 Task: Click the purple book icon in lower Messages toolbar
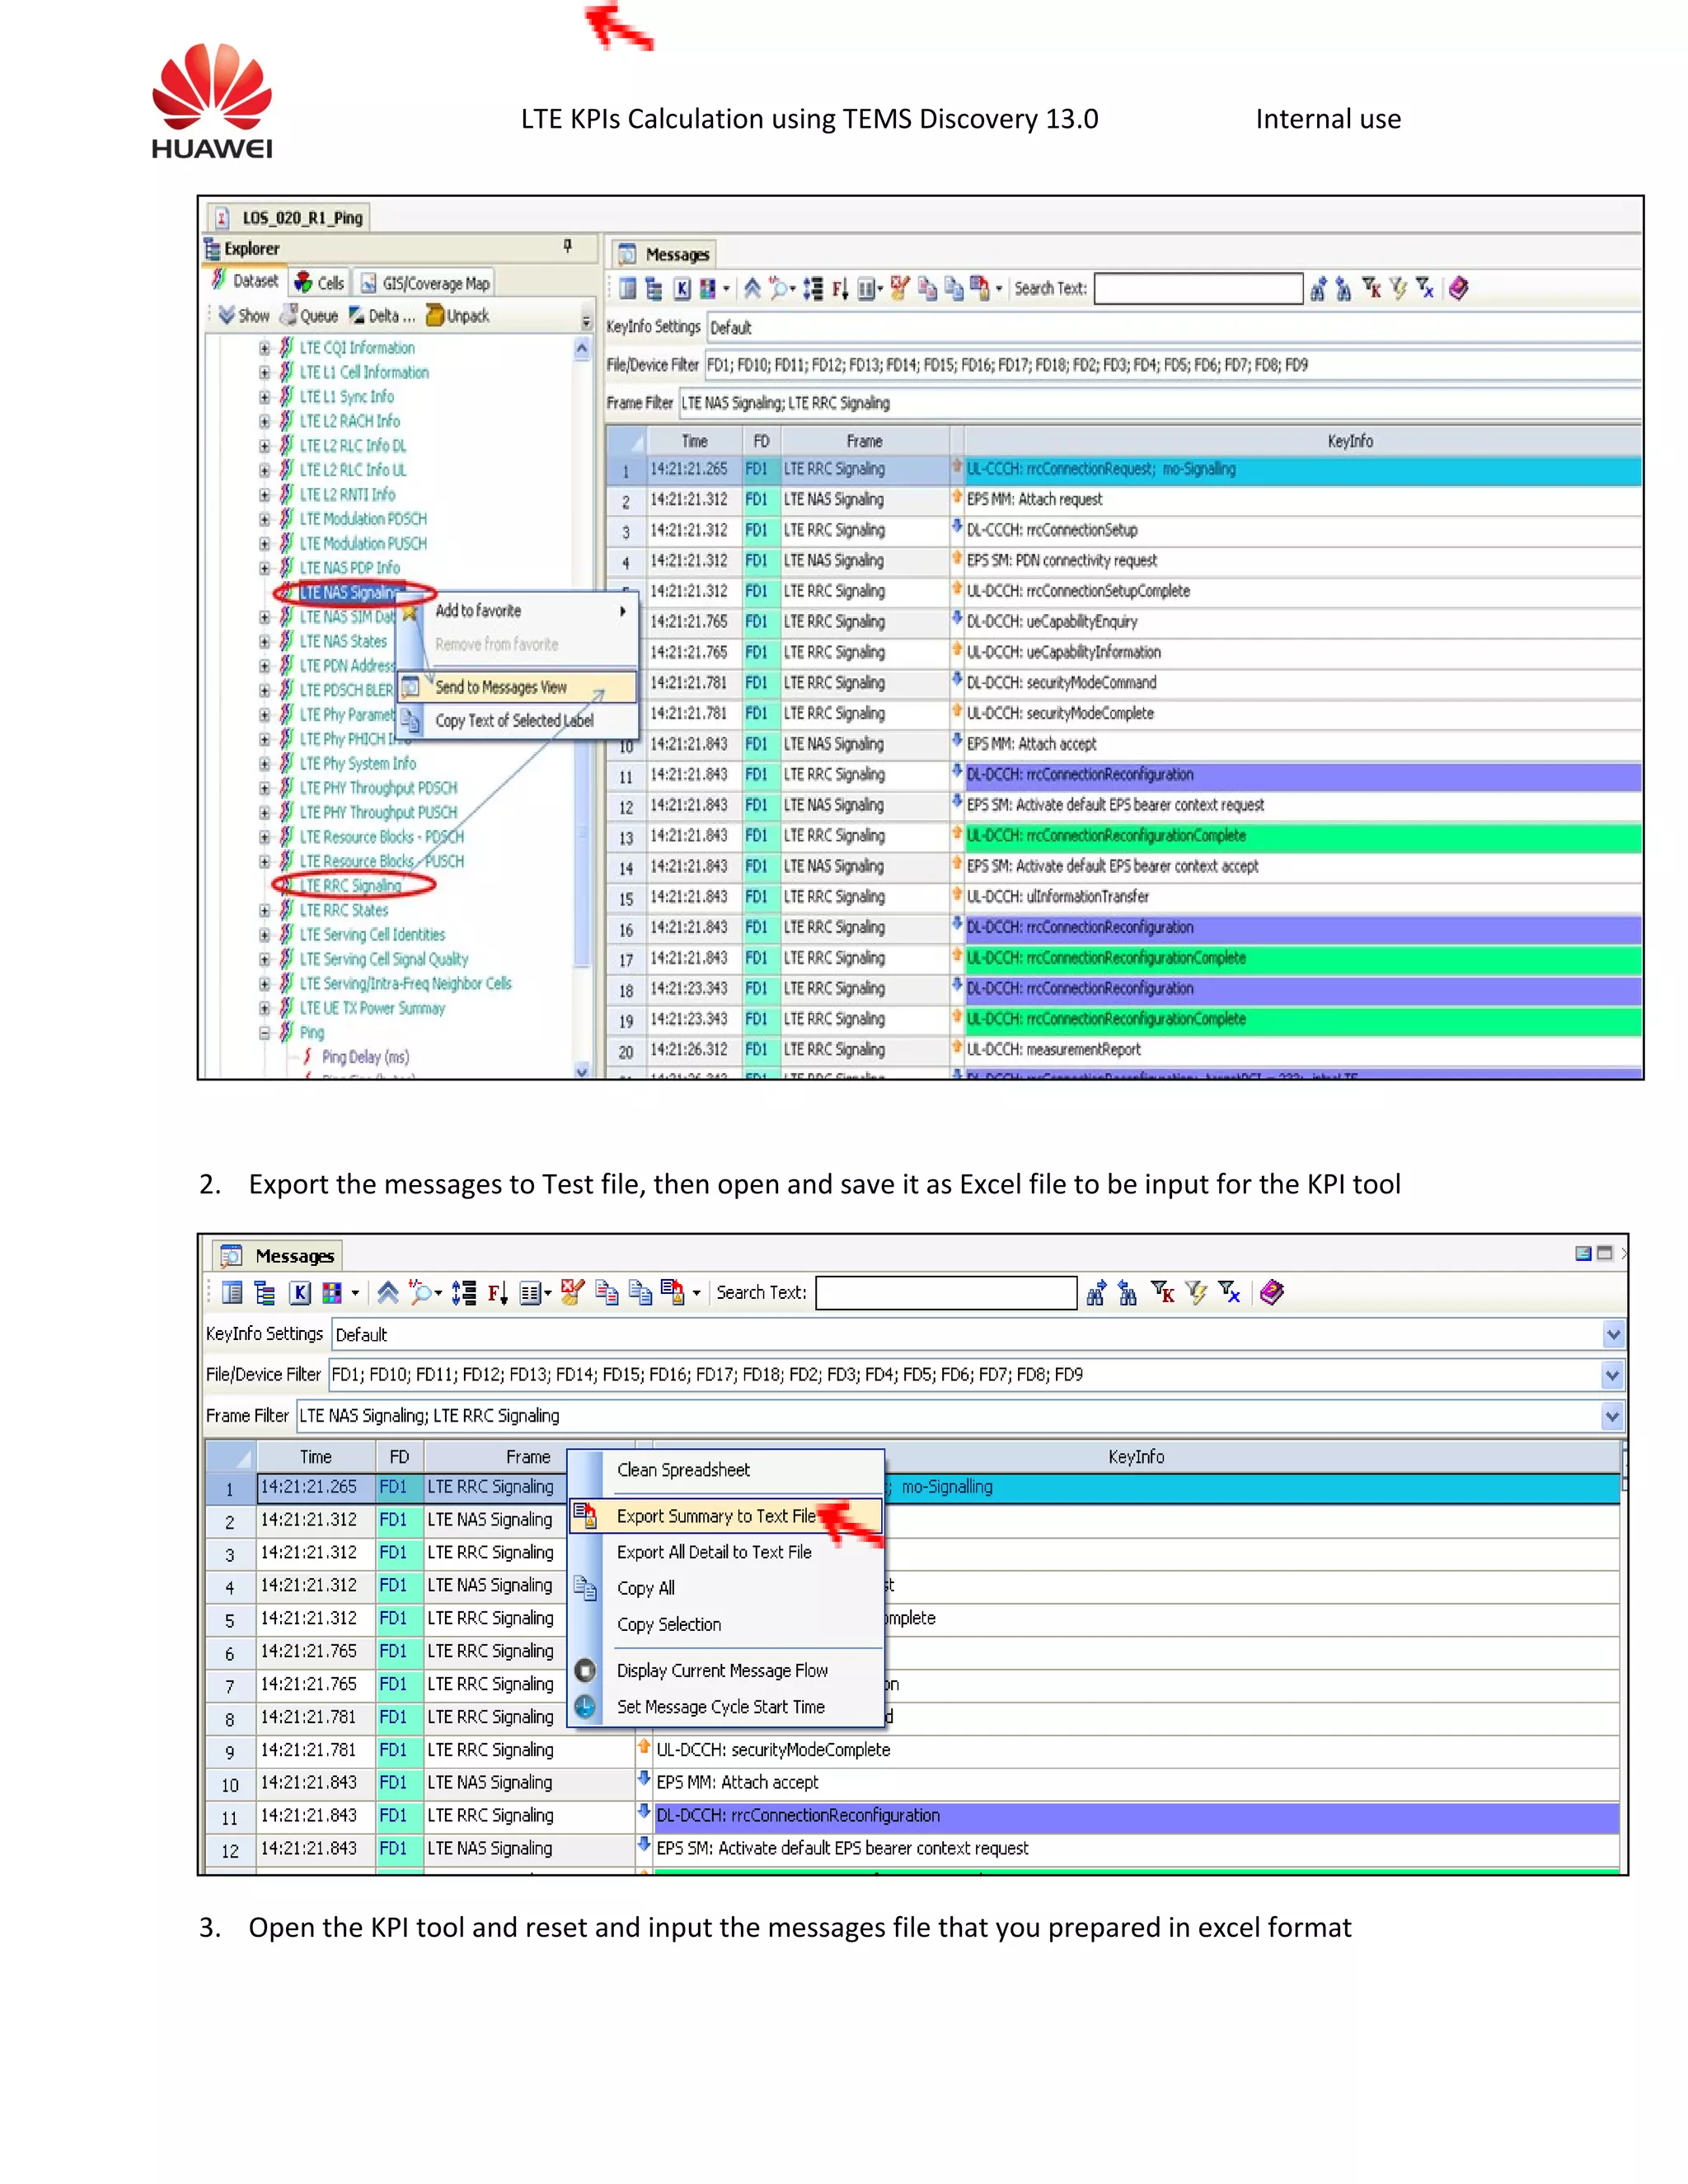click(x=1271, y=1293)
